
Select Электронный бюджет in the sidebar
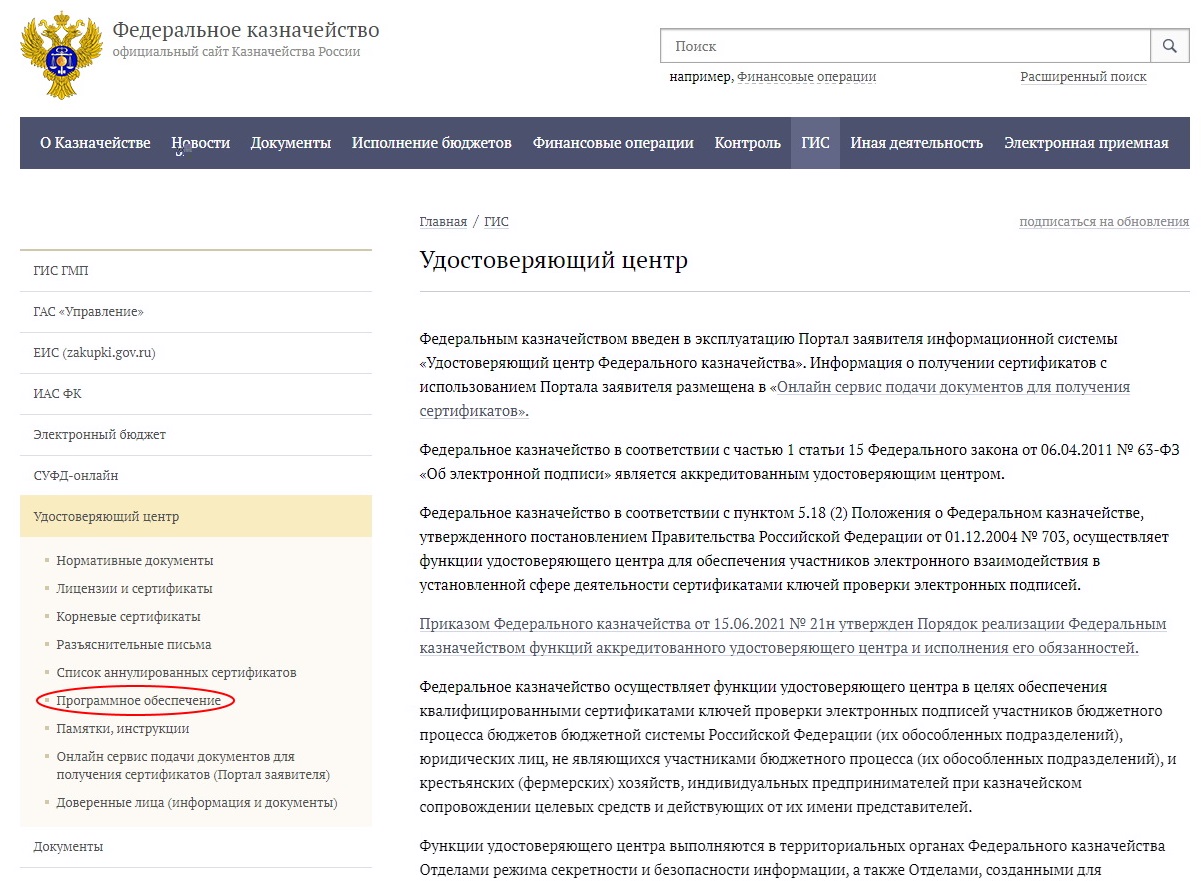[x=196, y=435]
